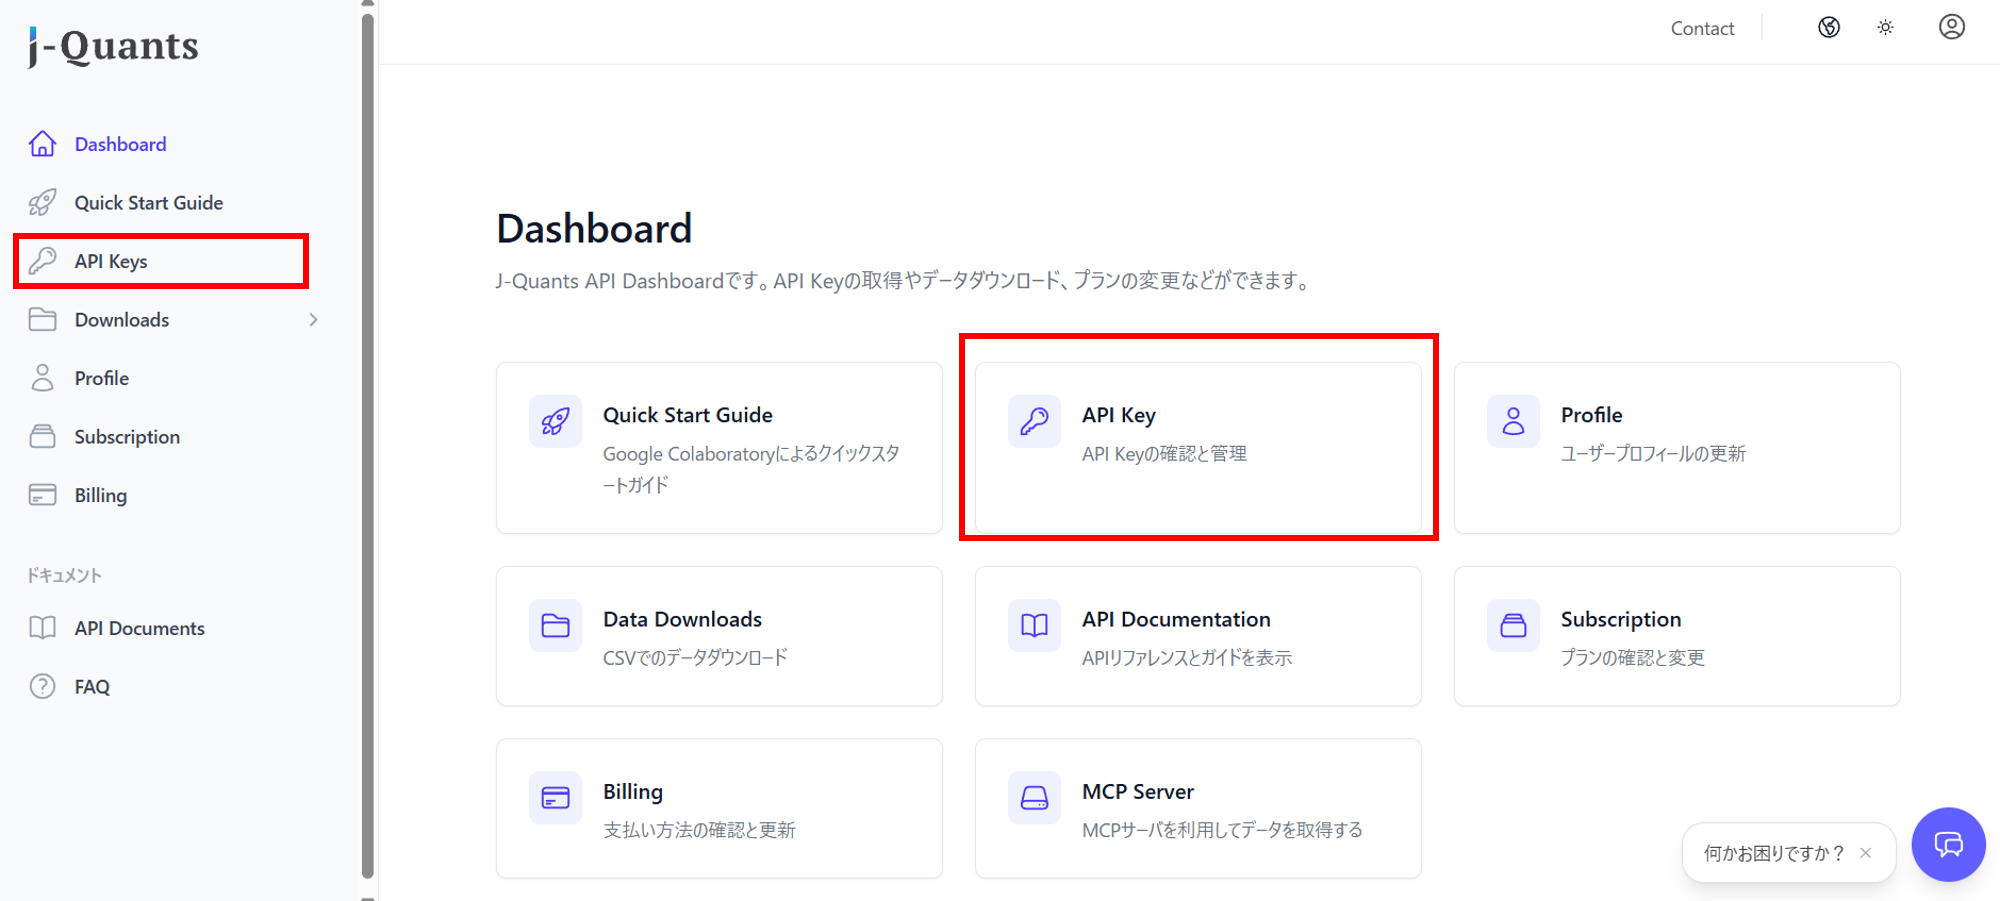The image size is (2000, 901).
Task: Click the book icon beside API Documents
Action: (42, 628)
